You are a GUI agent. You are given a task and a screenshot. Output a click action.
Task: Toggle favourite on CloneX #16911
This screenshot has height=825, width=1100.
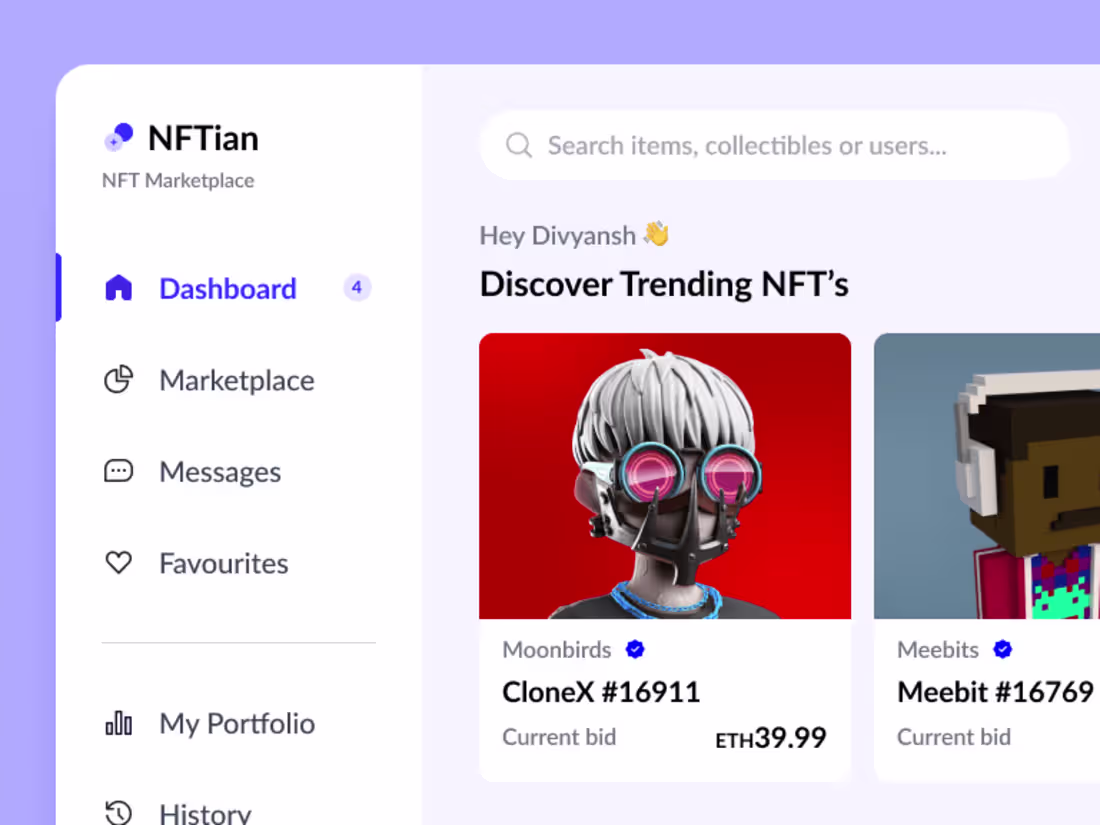coord(820,365)
